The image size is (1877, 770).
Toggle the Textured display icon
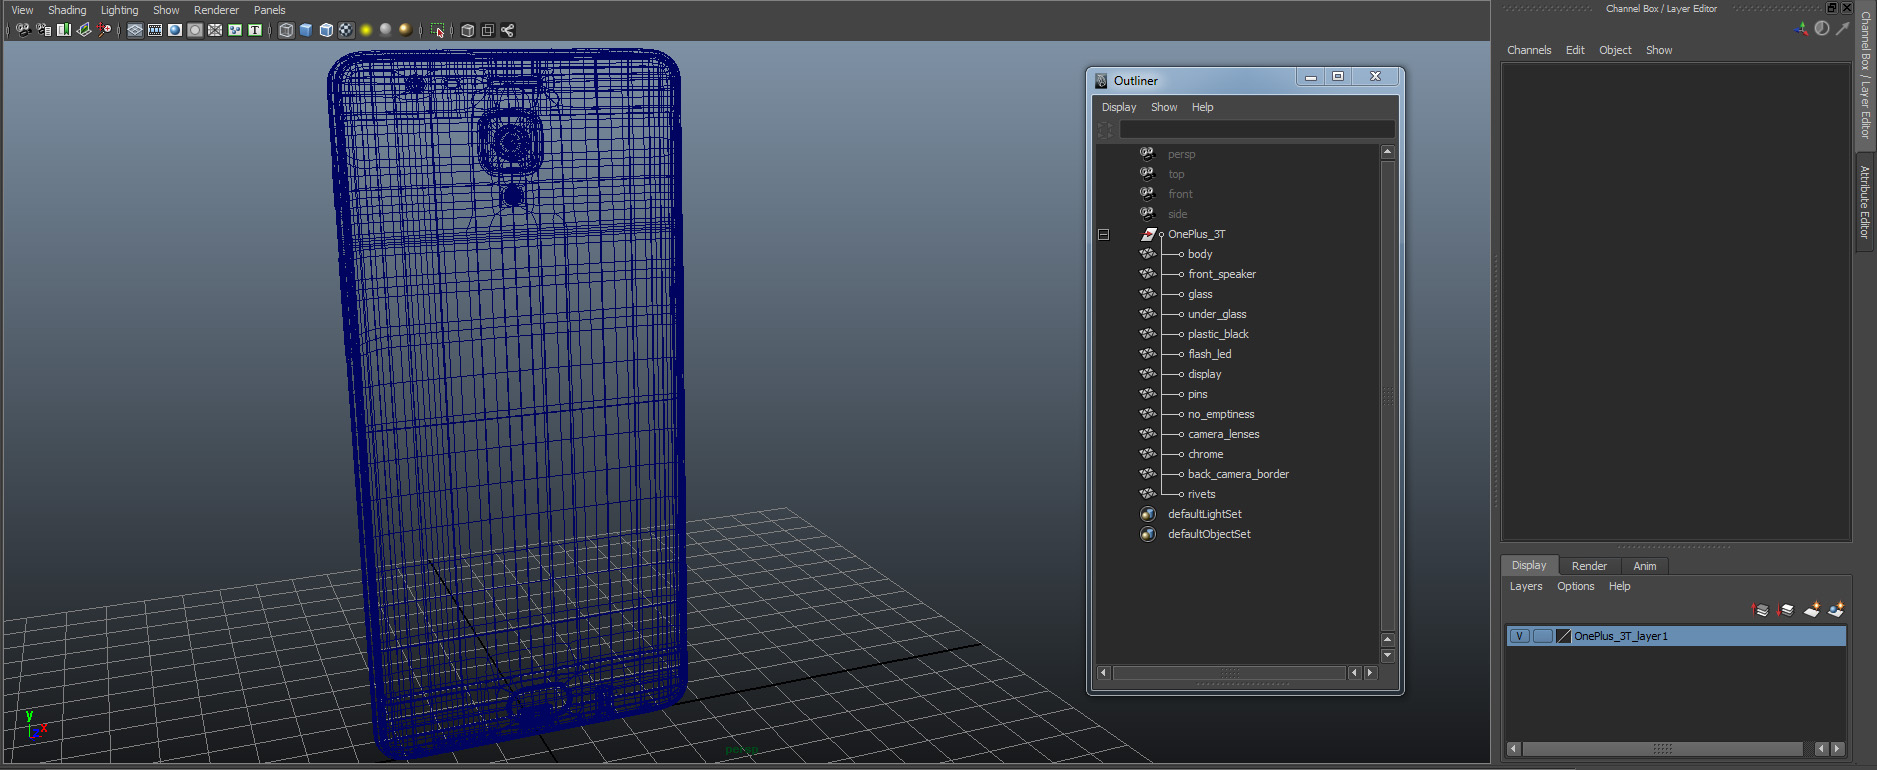click(x=346, y=30)
